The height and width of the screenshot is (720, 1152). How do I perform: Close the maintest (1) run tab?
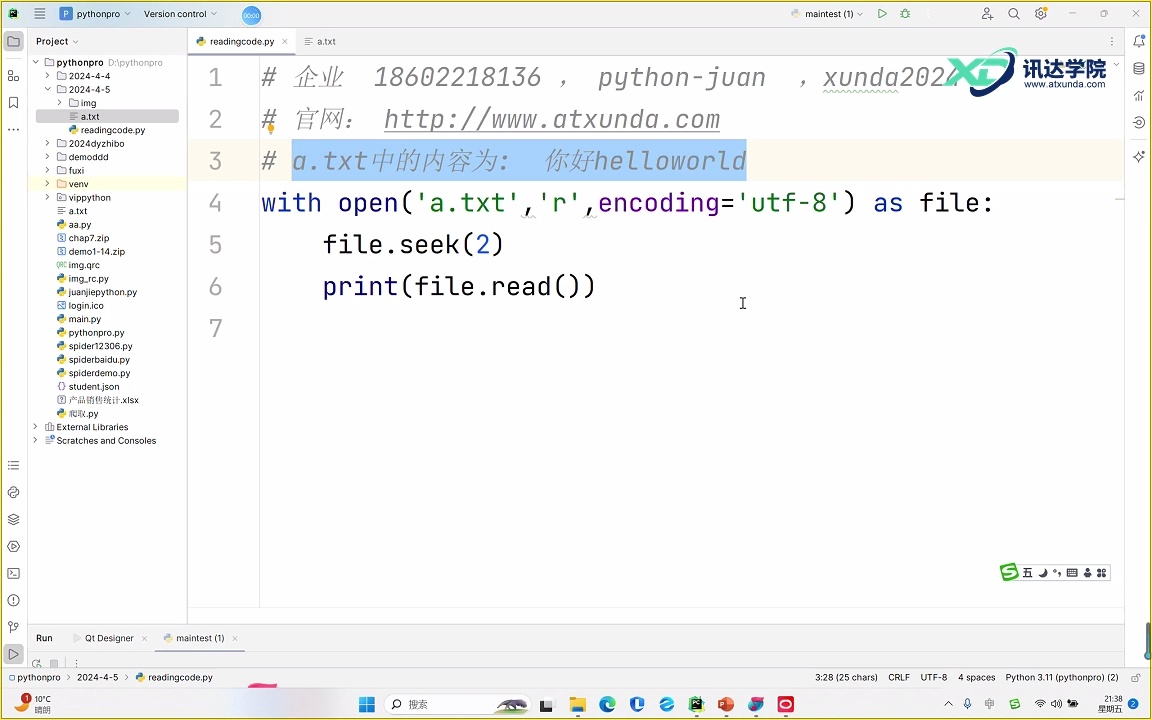tap(234, 637)
